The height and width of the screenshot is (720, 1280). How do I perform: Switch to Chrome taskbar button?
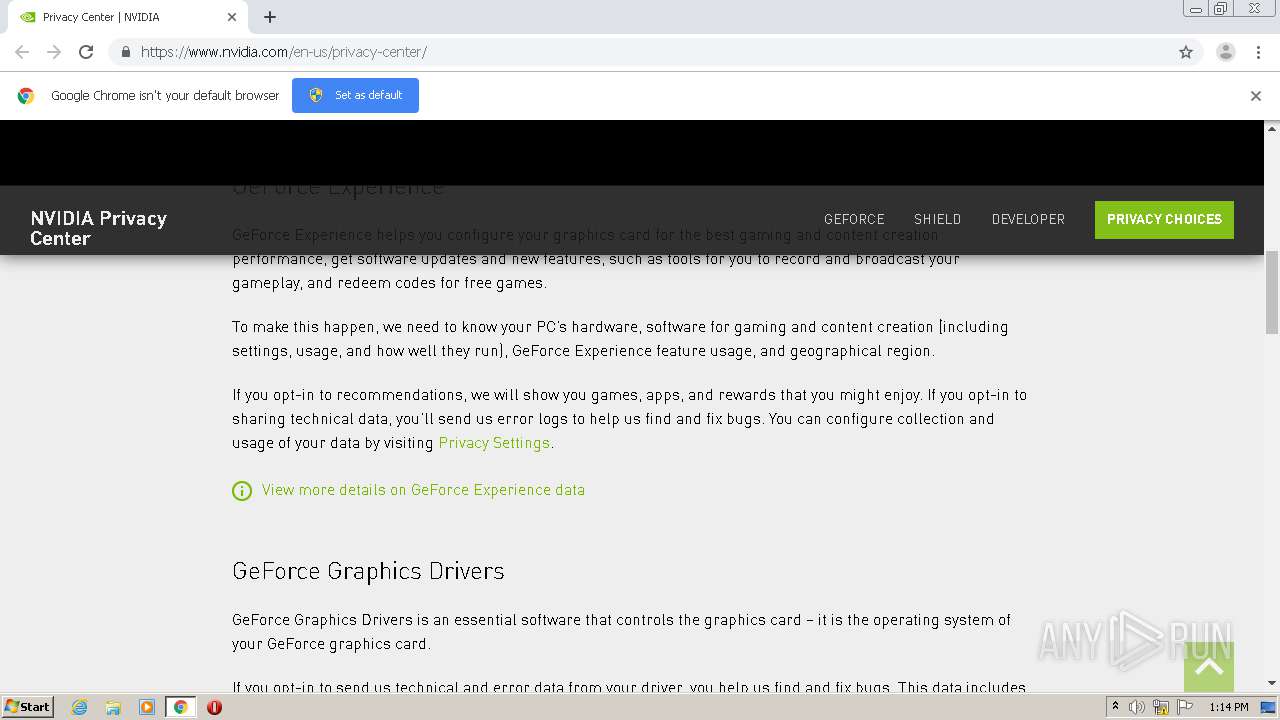[181, 707]
